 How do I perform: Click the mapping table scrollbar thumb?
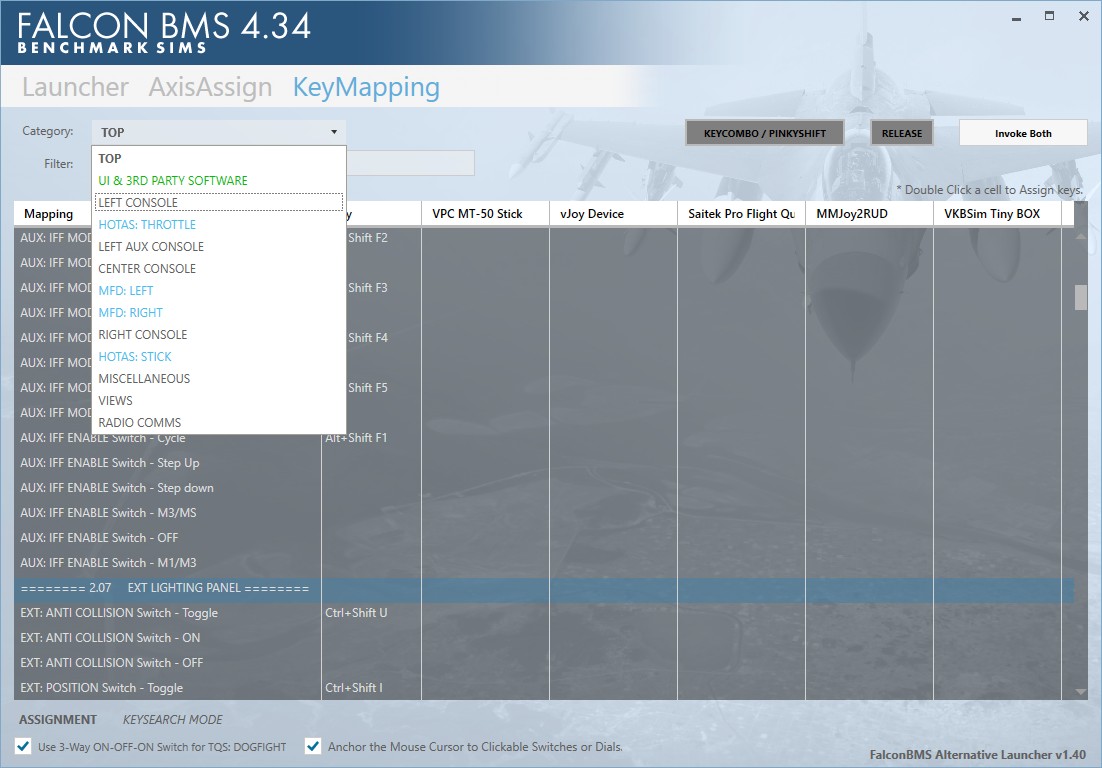[x=1080, y=297]
